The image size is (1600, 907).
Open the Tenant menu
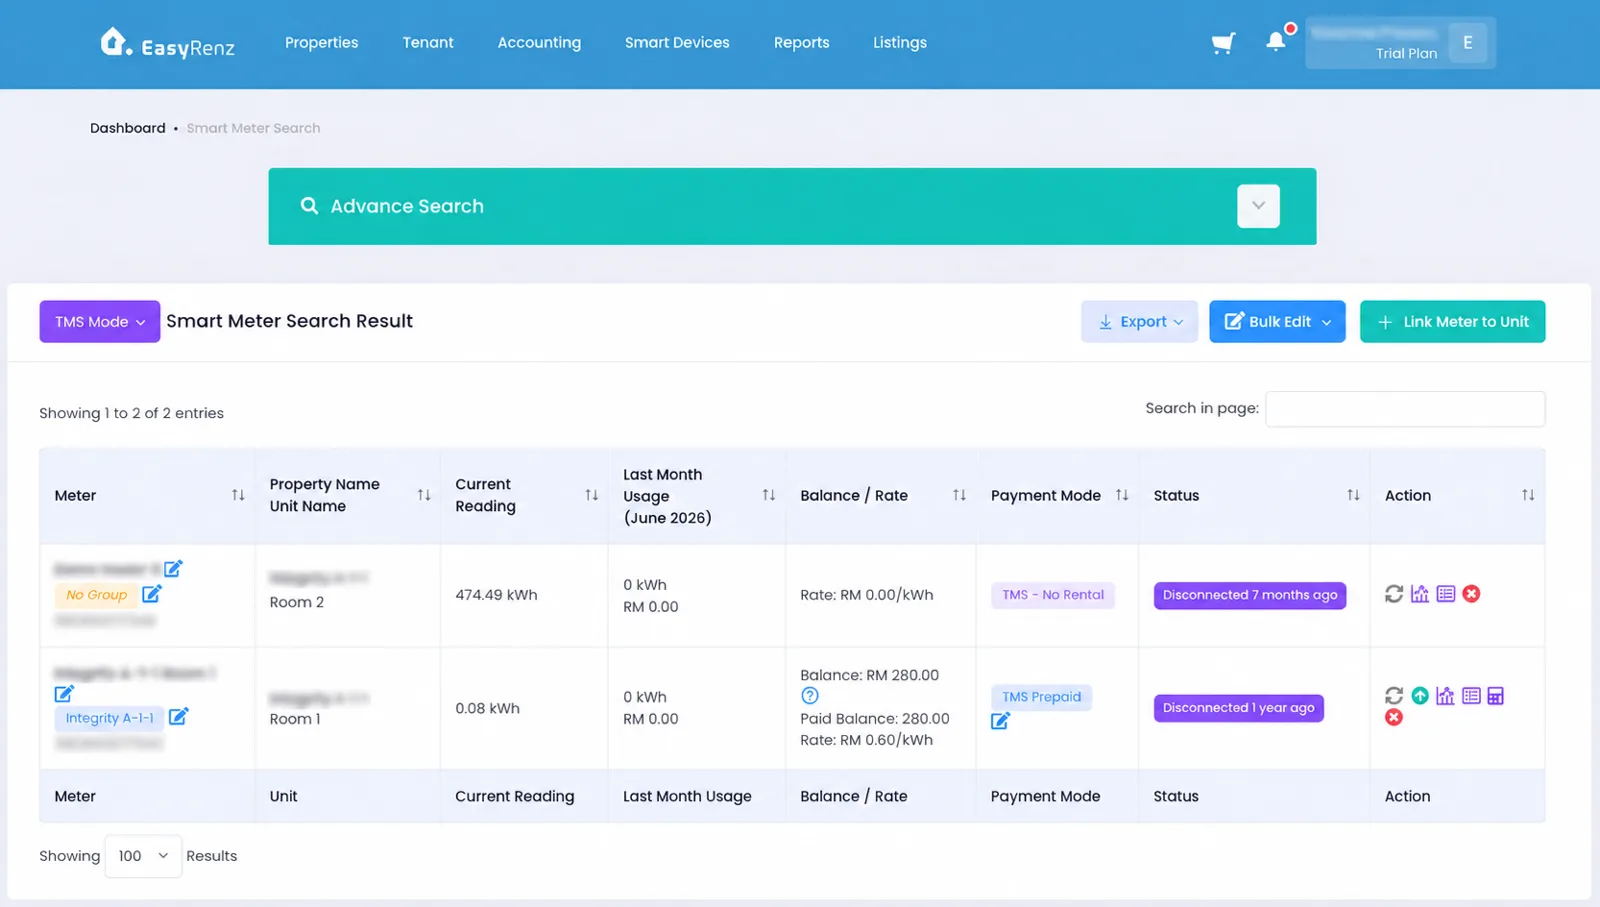pyautogui.click(x=428, y=42)
